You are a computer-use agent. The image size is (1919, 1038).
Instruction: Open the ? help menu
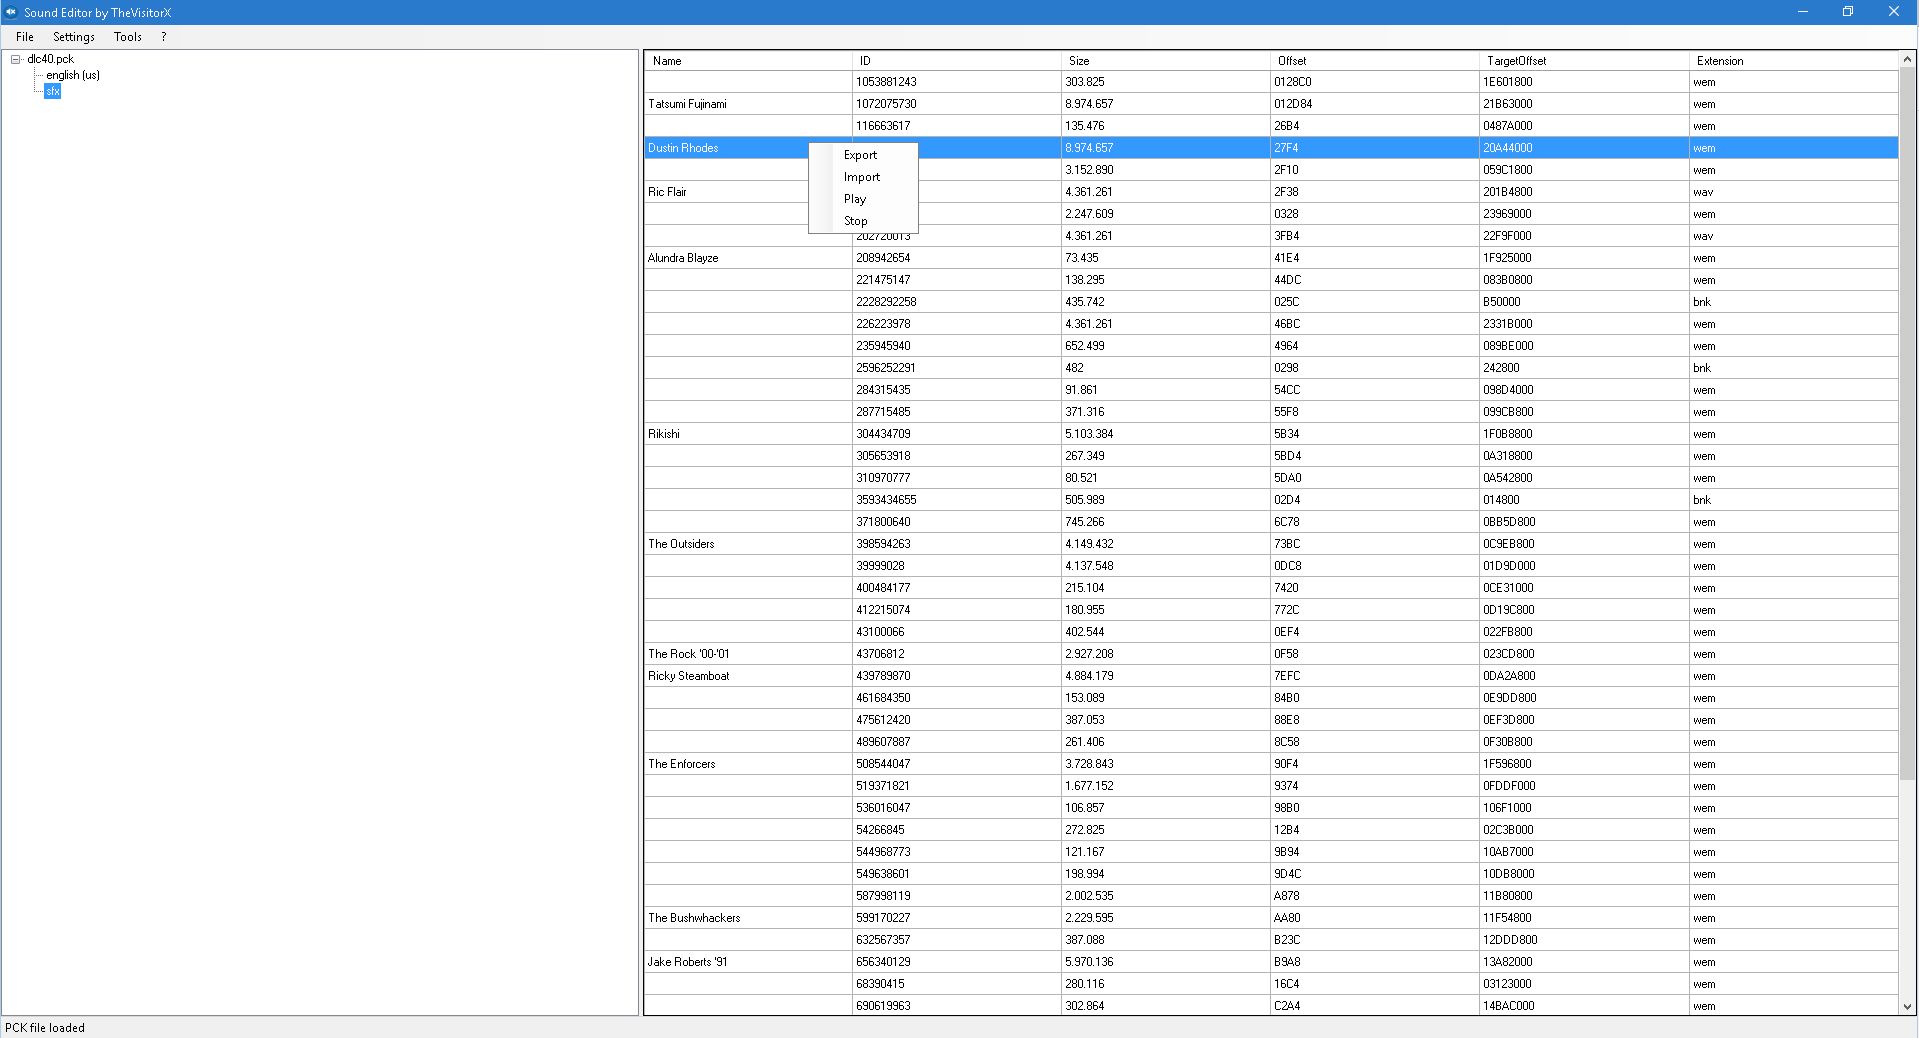(164, 37)
